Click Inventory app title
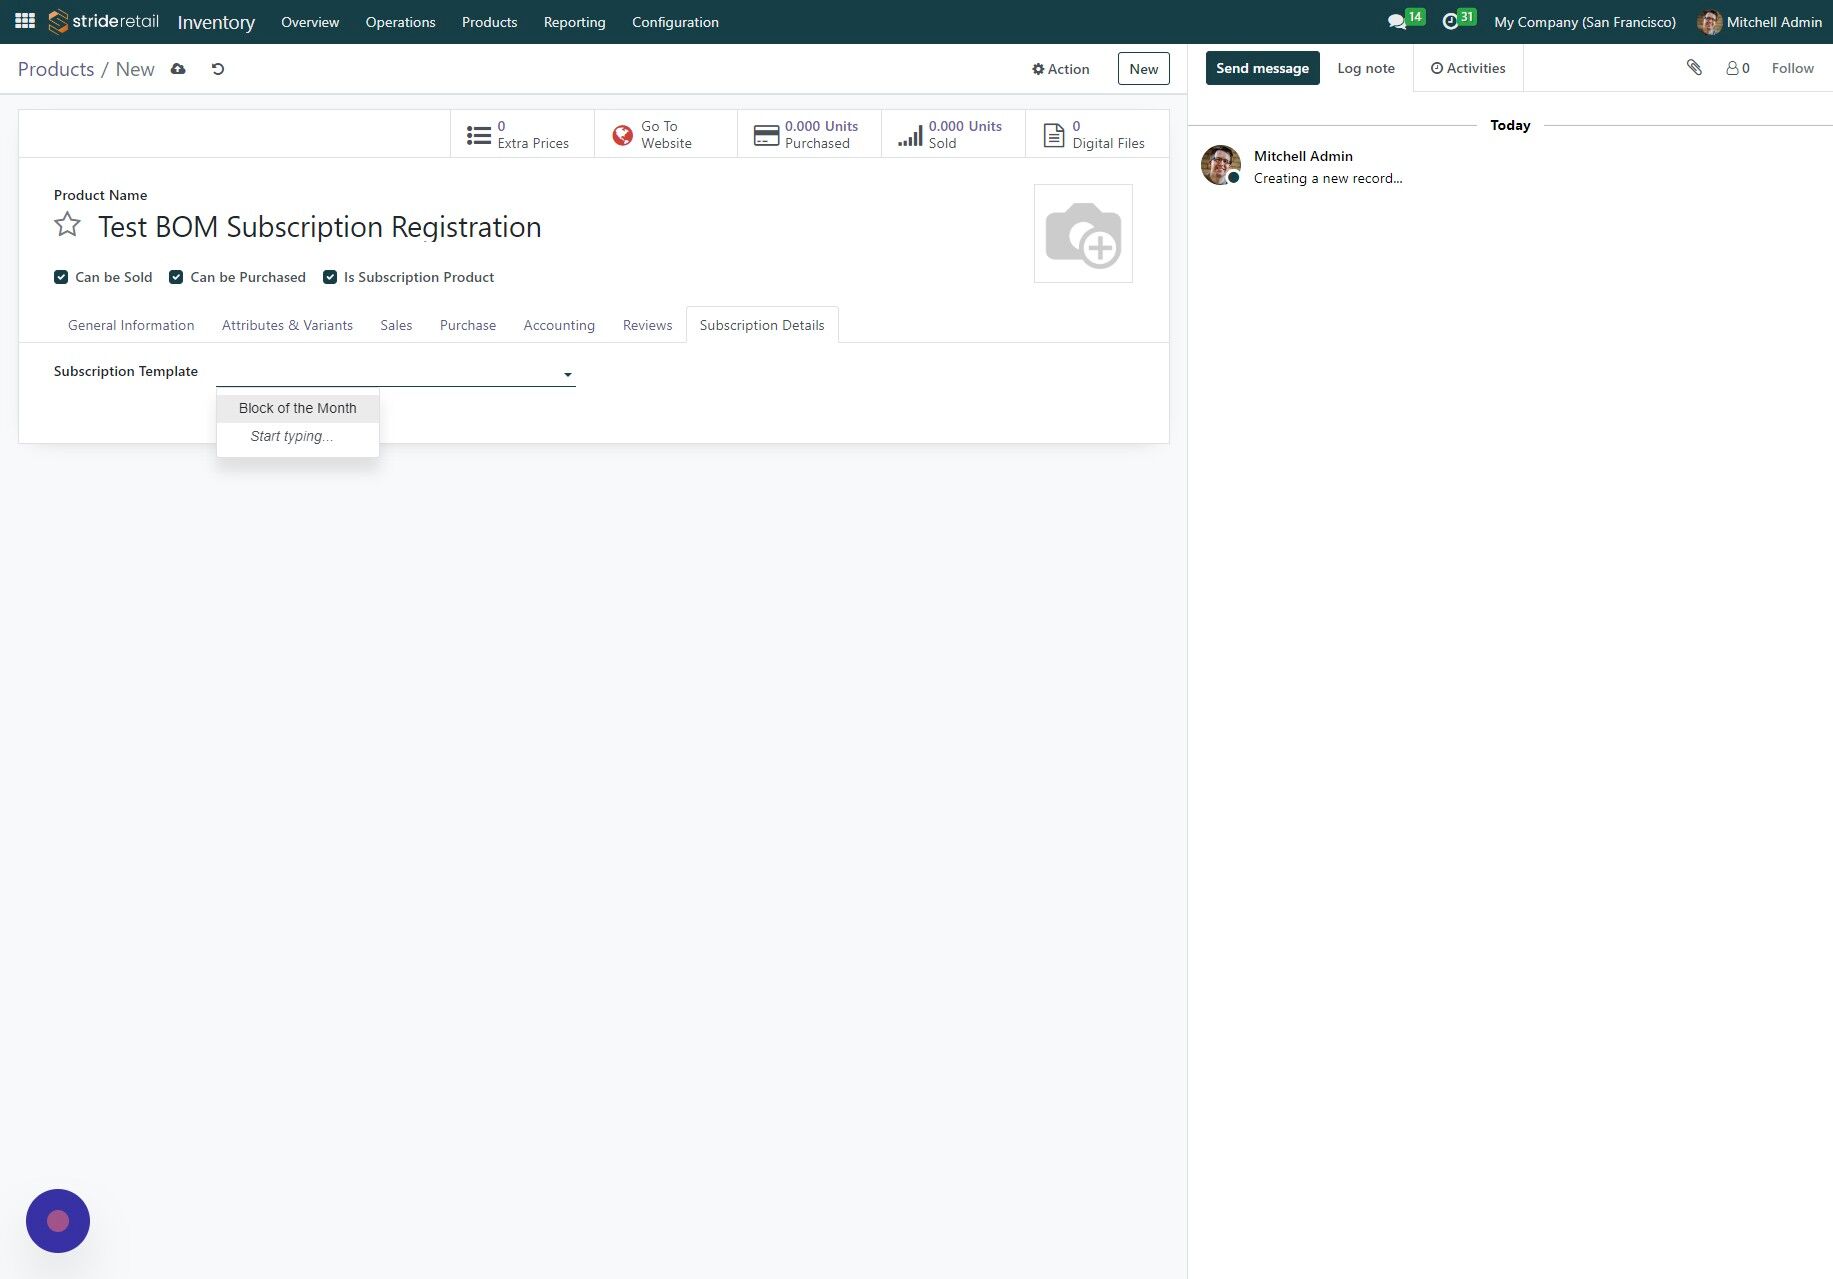 (x=216, y=22)
